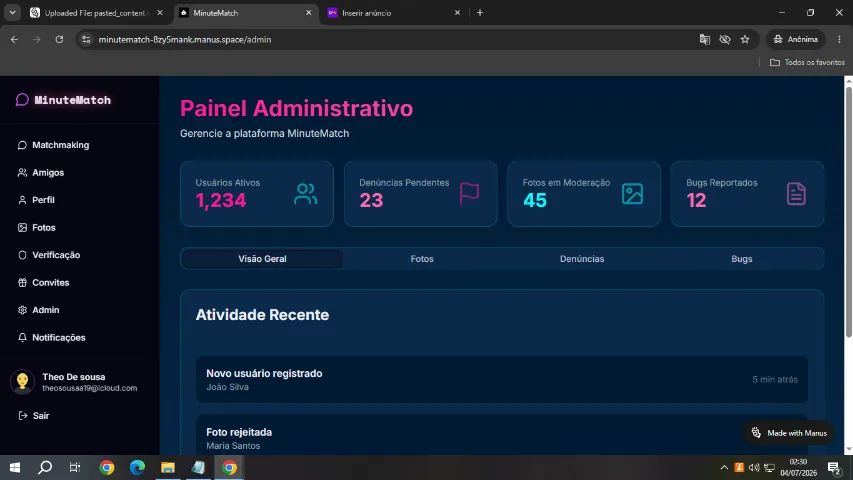Image resolution: width=853 pixels, height=480 pixels.
Task: Show hidden system tray icons
Action: (724, 467)
